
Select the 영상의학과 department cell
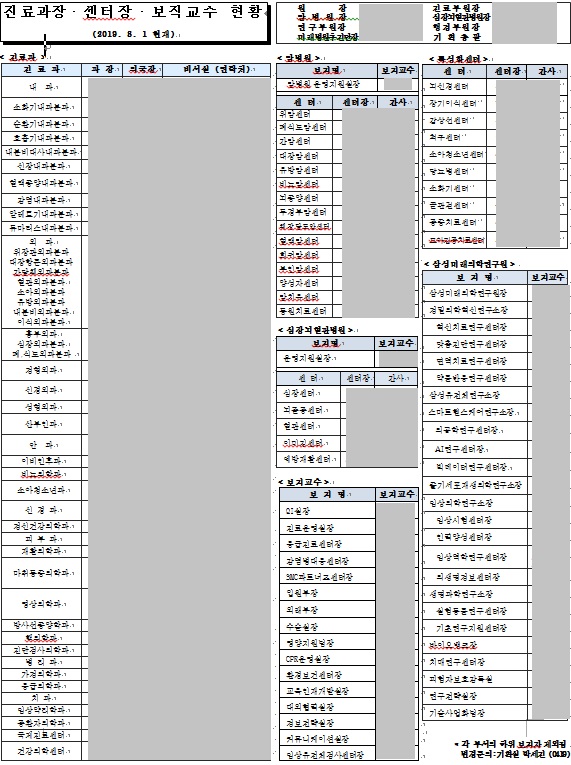[41, 604]
